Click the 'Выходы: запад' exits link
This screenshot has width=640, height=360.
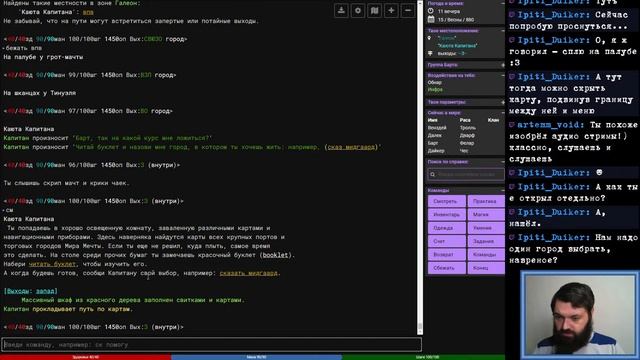tap(31, 291)
